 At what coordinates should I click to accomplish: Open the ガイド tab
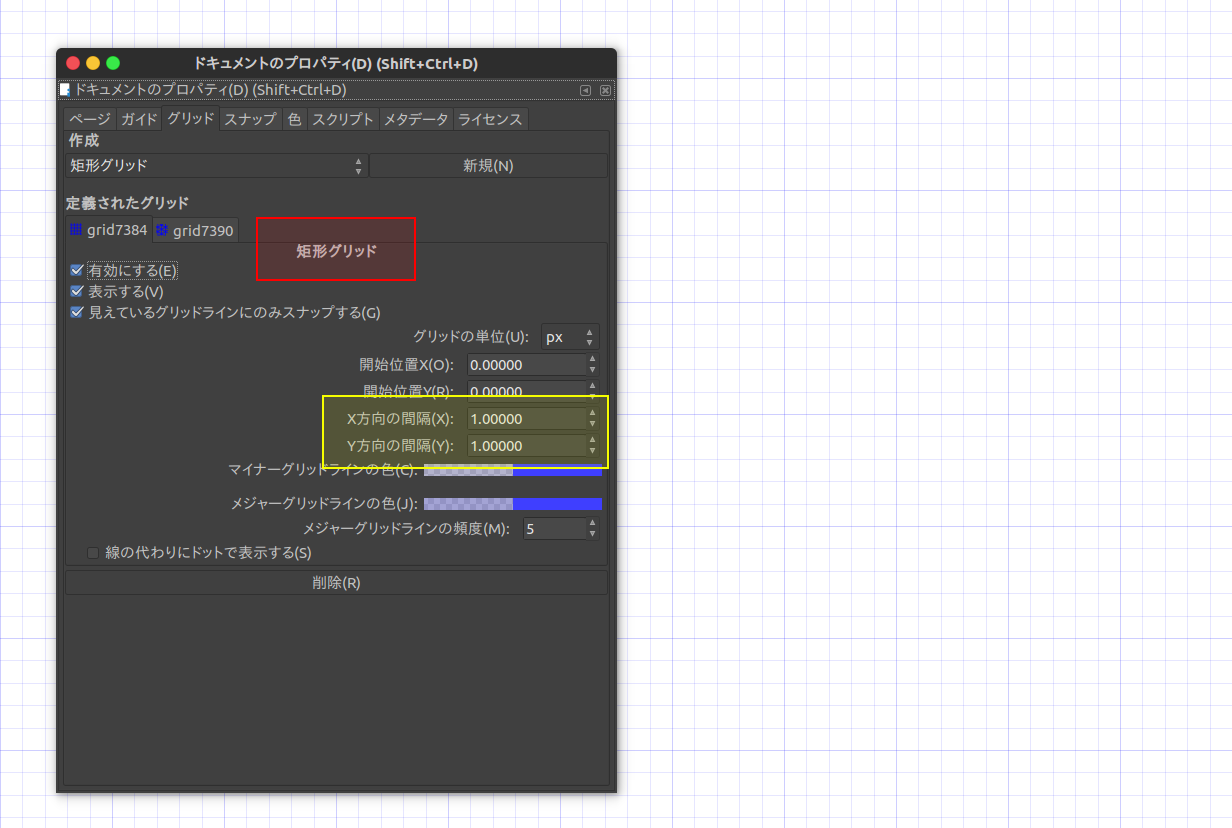139,119
